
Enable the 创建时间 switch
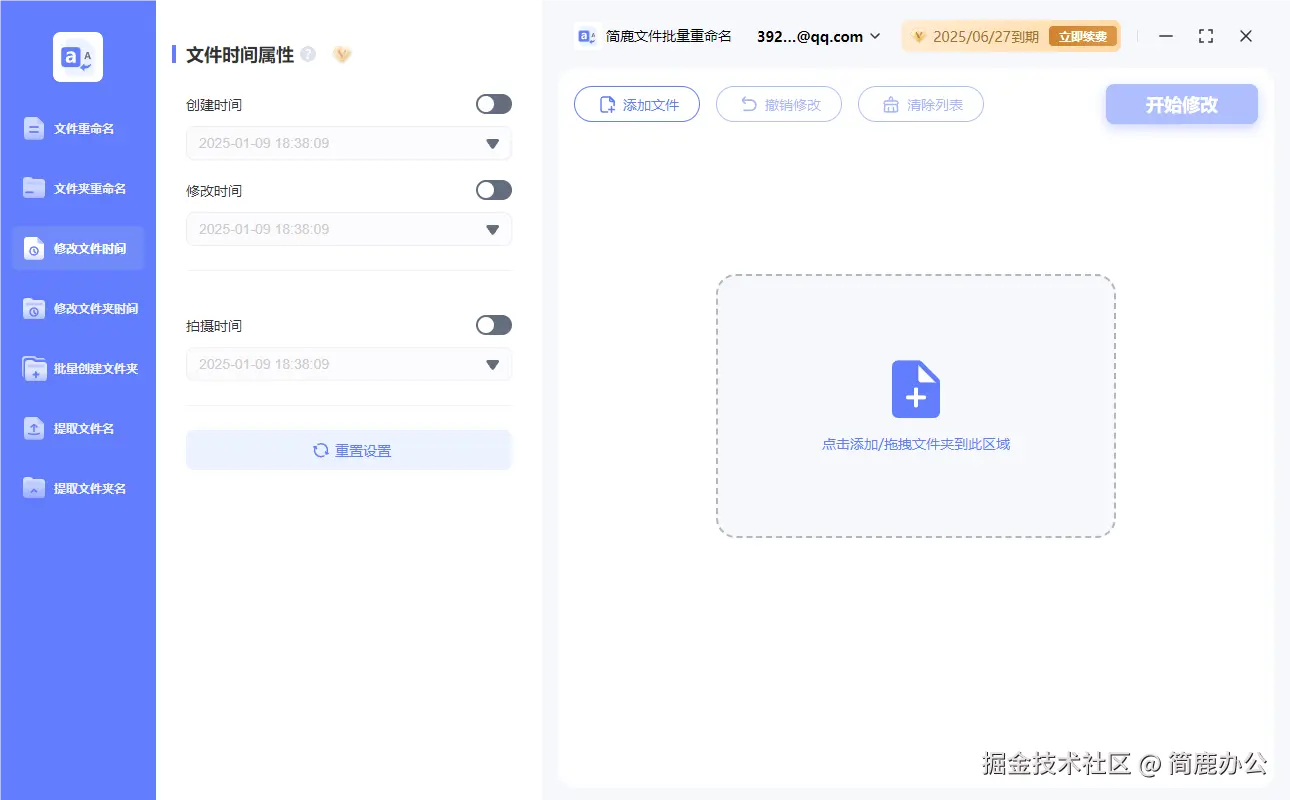[x=493, y=103]
